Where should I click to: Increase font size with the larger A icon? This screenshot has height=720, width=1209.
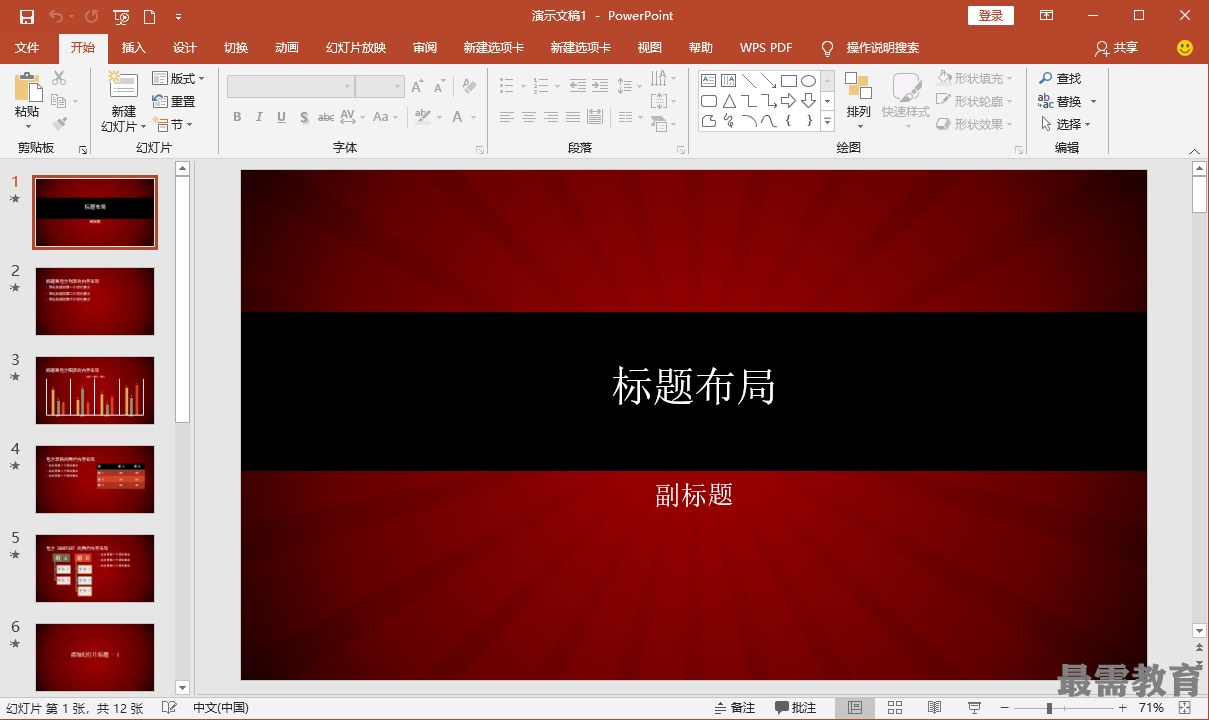[418, 87]
